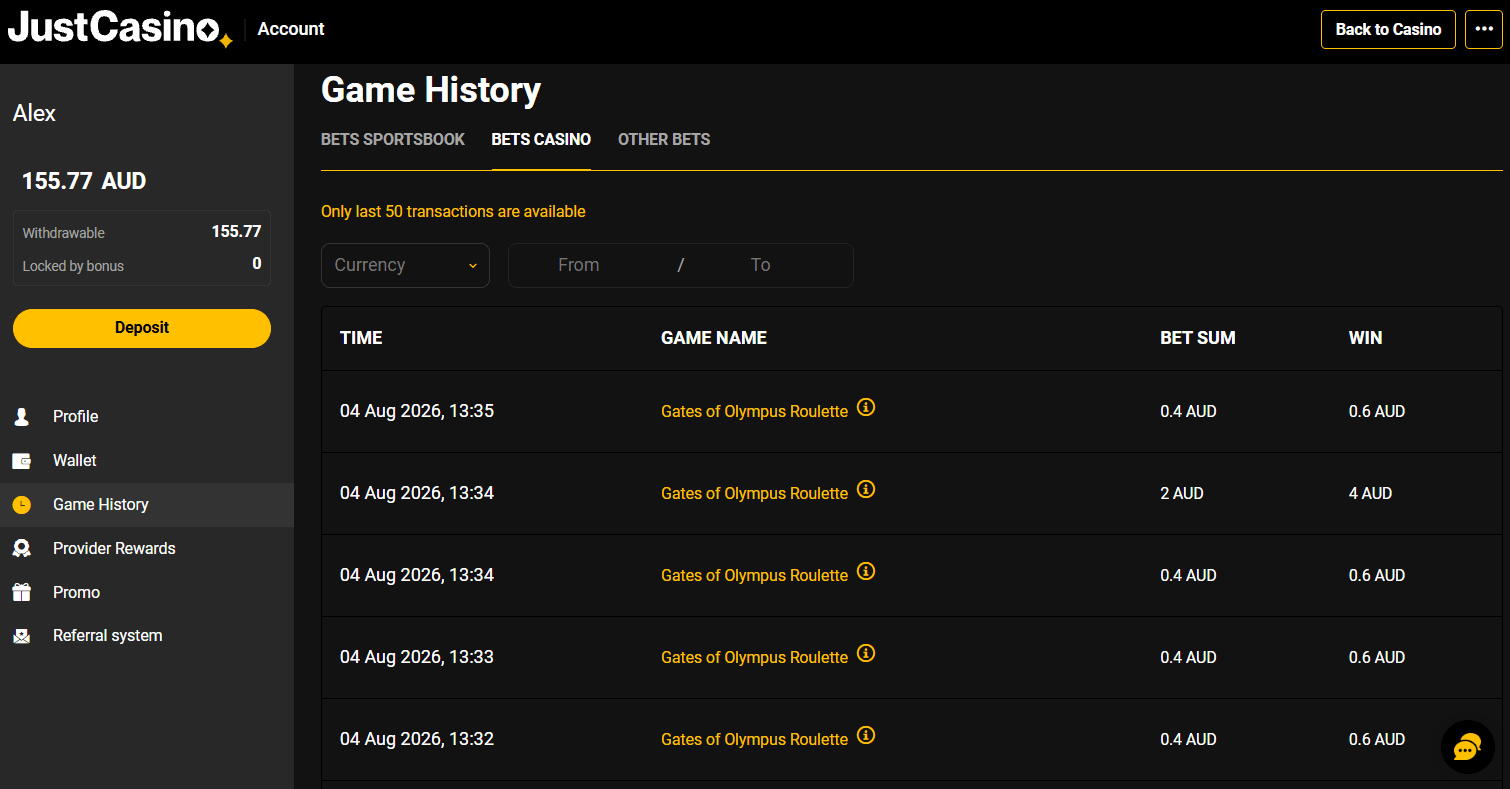Set the From date field
The width and height of the screenshot is (1510, 789).
pos(579,265)
